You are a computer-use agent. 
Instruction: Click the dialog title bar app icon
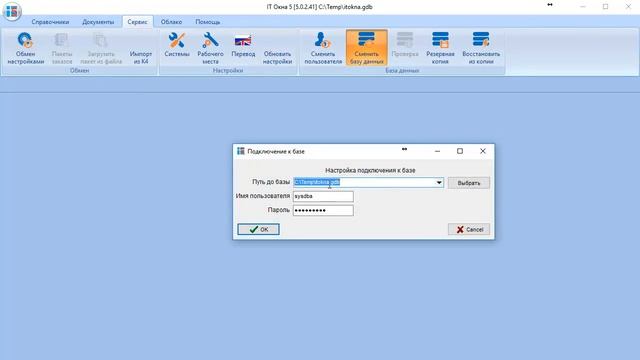(241, 151)
